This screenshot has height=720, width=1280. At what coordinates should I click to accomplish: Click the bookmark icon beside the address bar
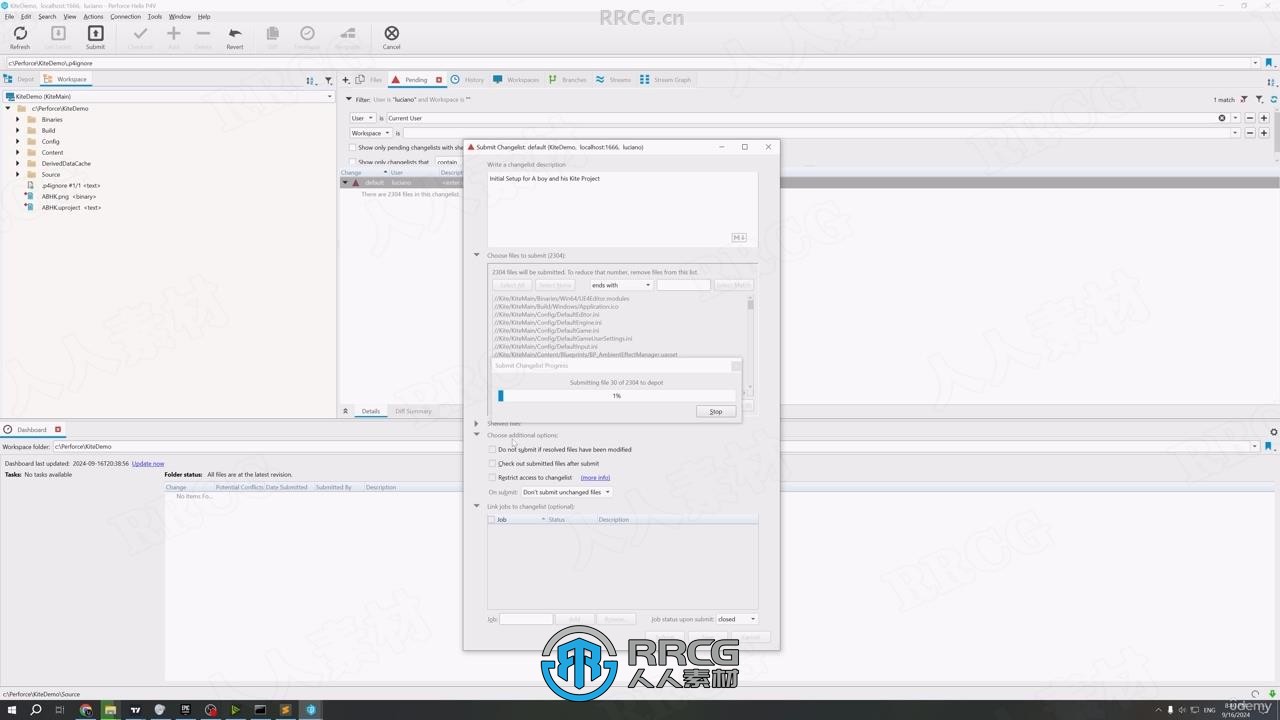[1269, 63]
